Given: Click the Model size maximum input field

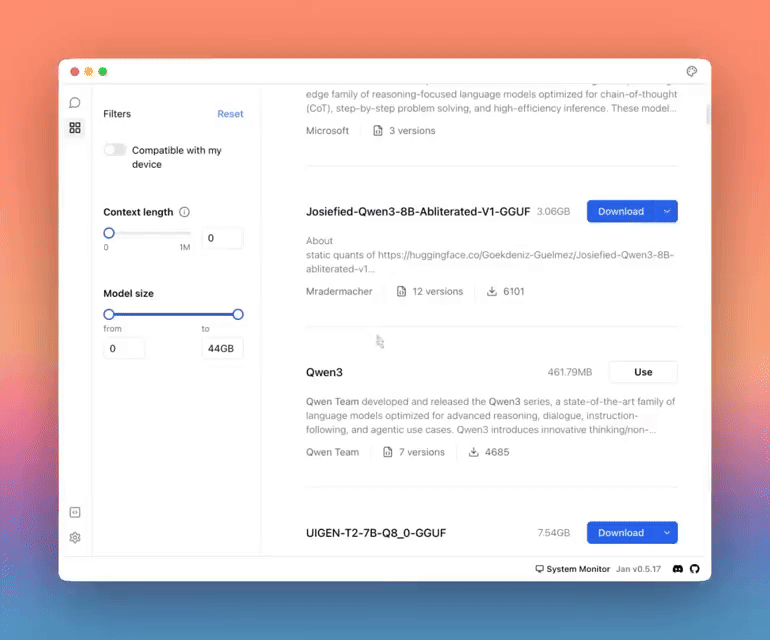Looking at the screenshot, I should tap(222, 349).
